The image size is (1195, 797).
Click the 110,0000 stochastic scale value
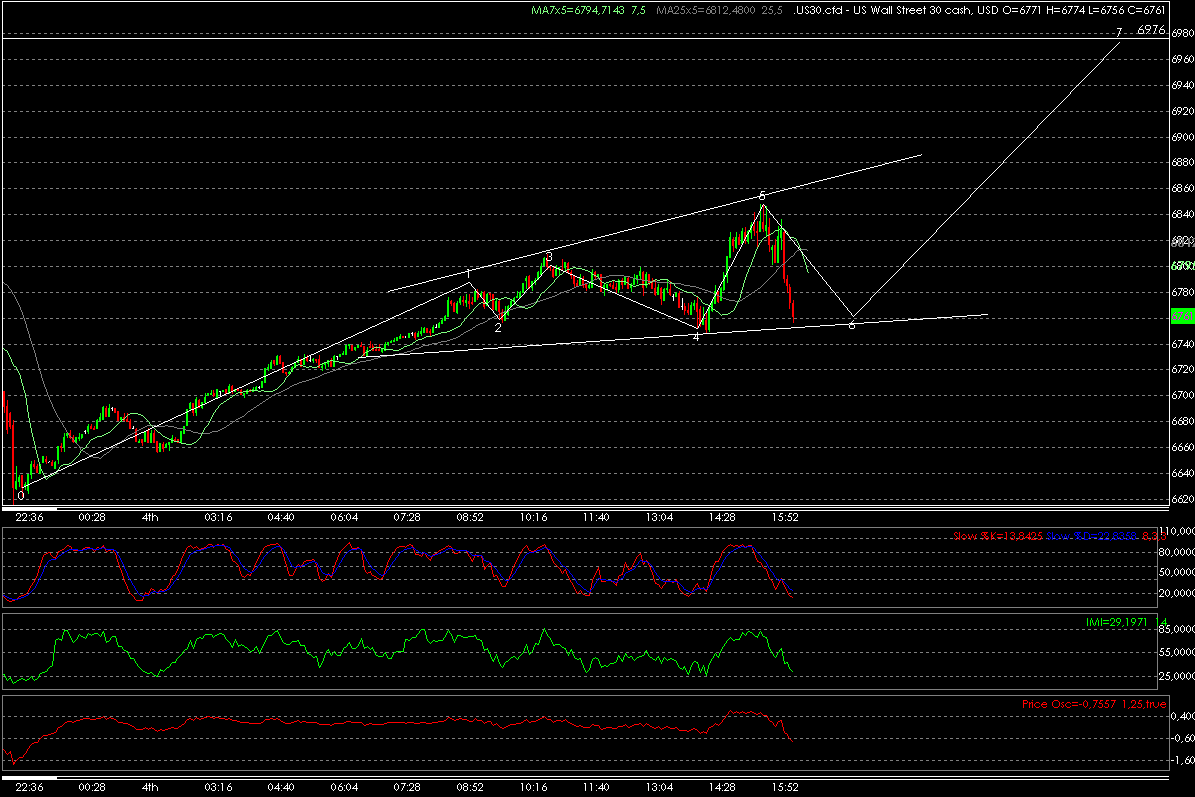coord(1177,531)
